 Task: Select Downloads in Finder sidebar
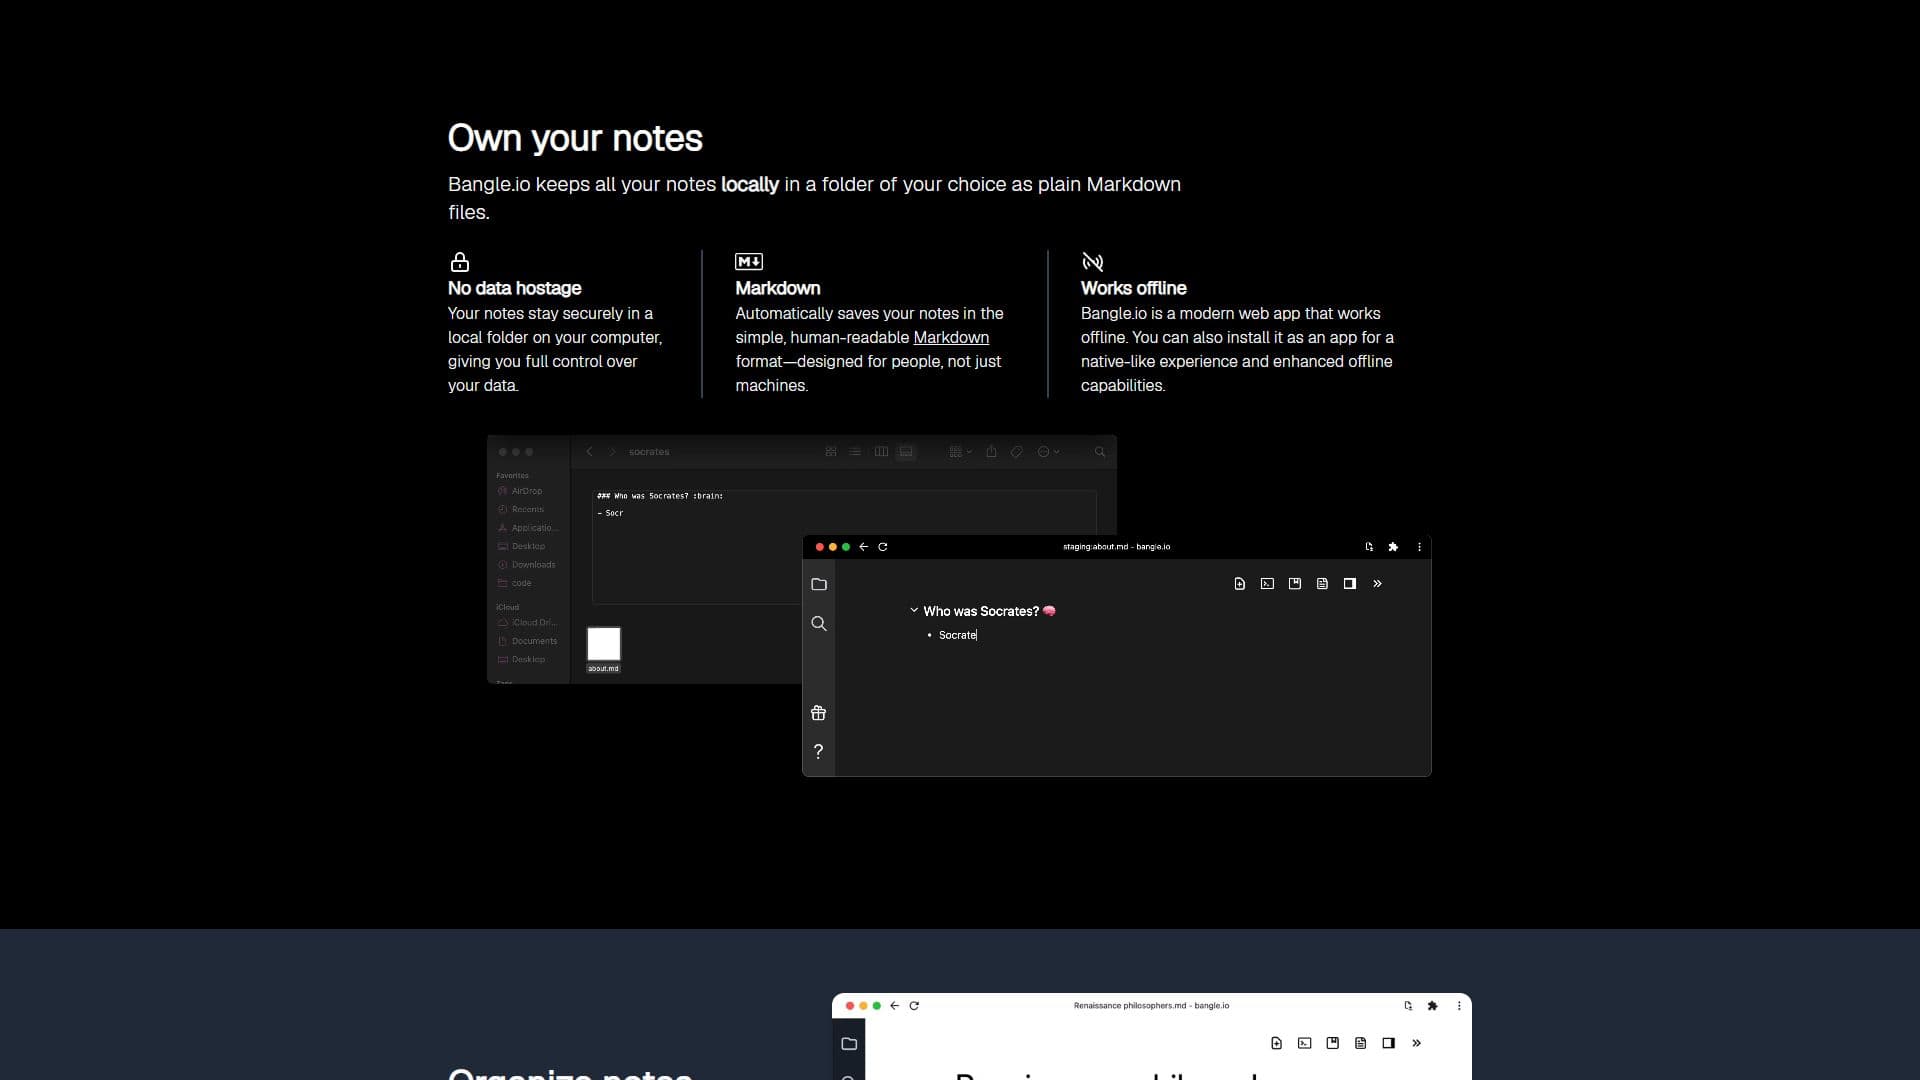[x=526, y=565]
